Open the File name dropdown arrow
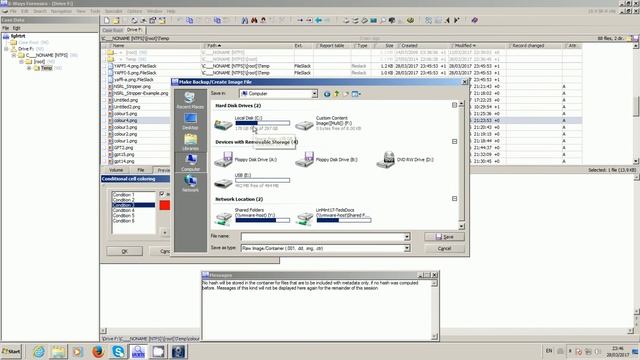This screenshot has width=640, height=360. 407,237
